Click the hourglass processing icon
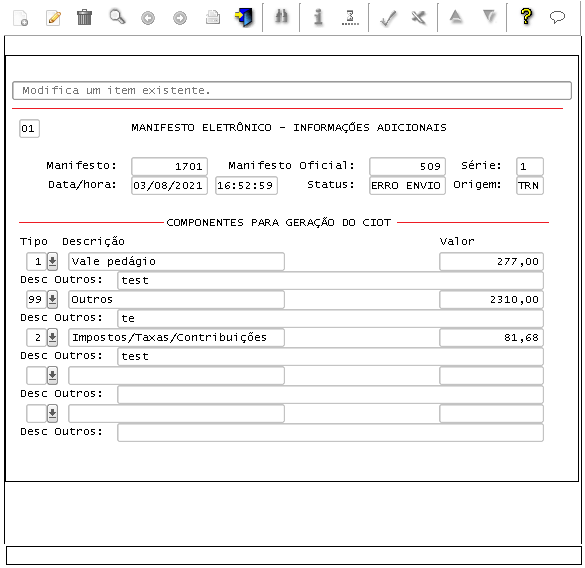585x568 pixels. [350, 18]
